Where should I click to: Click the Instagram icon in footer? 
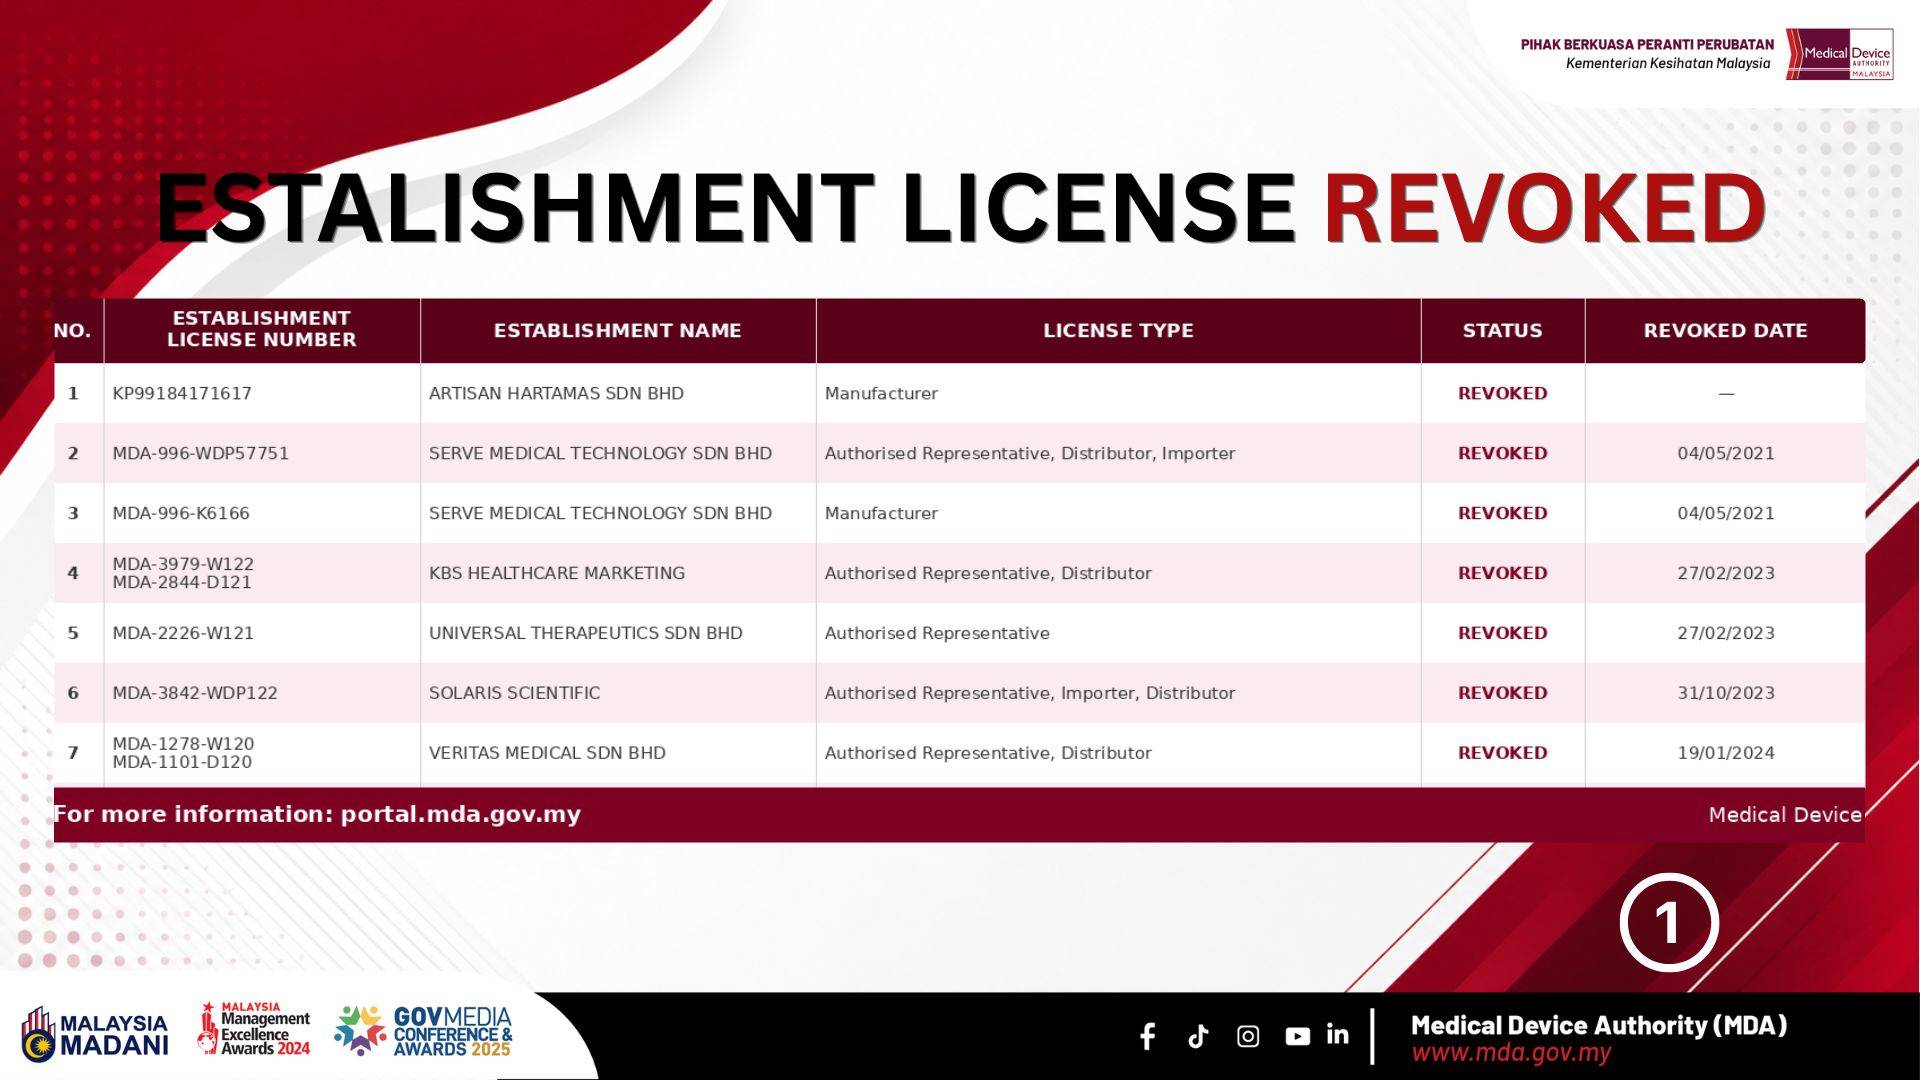pyautogui.click(x=1248, y=1036)
